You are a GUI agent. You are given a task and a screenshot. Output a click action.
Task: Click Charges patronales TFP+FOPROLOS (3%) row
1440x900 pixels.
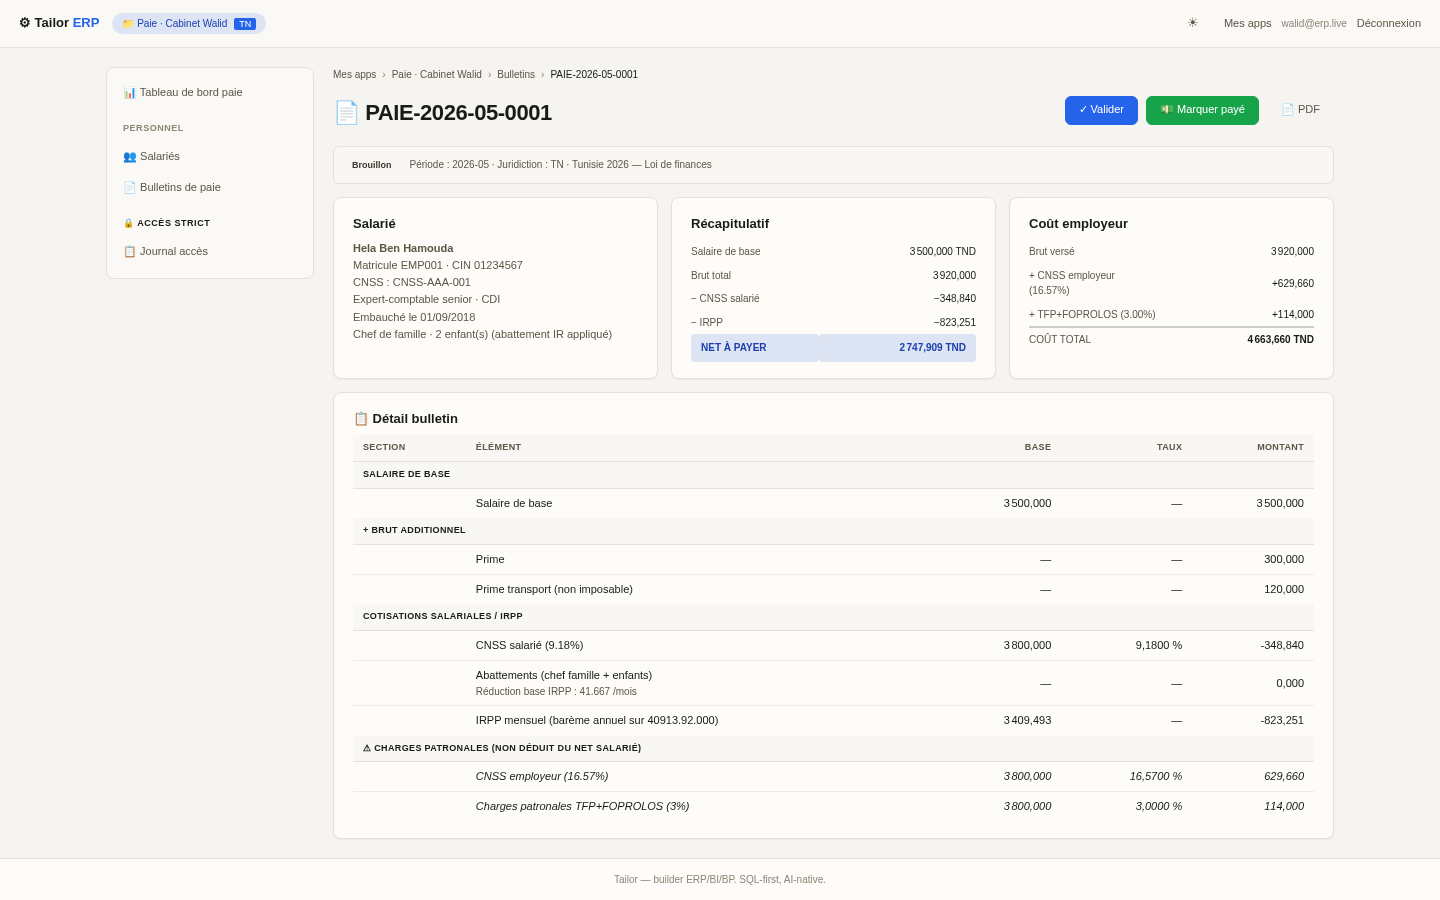[x=833, y=806]
